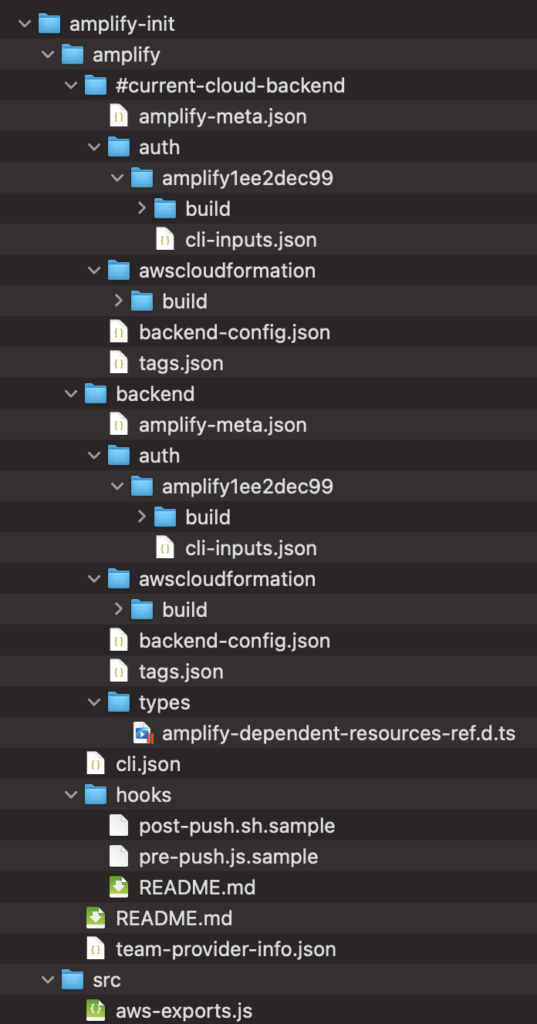537x1024 pixels.
Task: Click the markdown icon of README.md inside hooks
Action: click(119, 887)
